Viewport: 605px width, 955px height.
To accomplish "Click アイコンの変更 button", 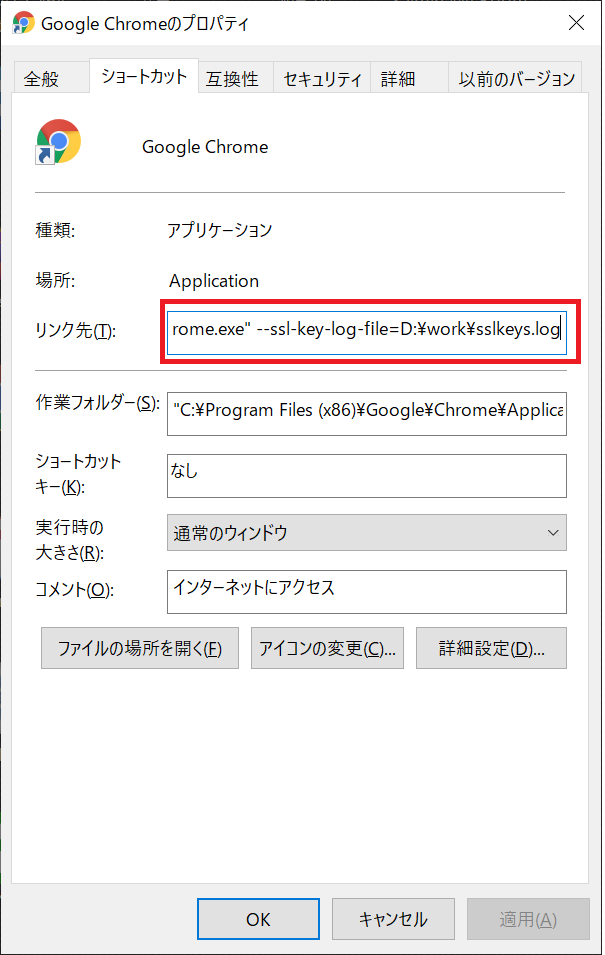I will pos(327,648).
